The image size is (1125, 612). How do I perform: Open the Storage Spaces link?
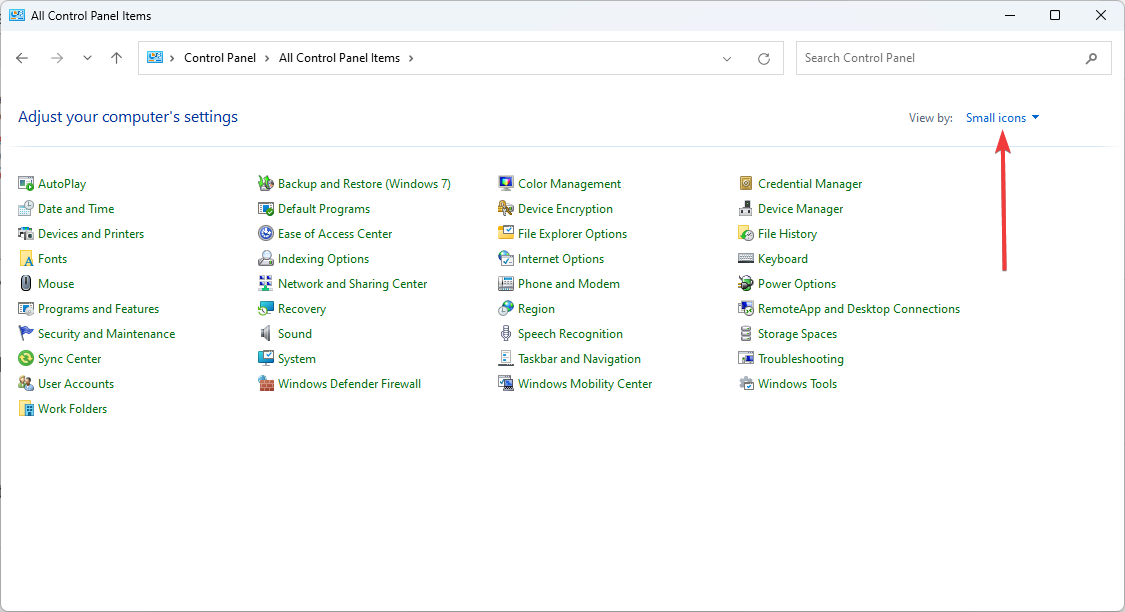[797, 334]
